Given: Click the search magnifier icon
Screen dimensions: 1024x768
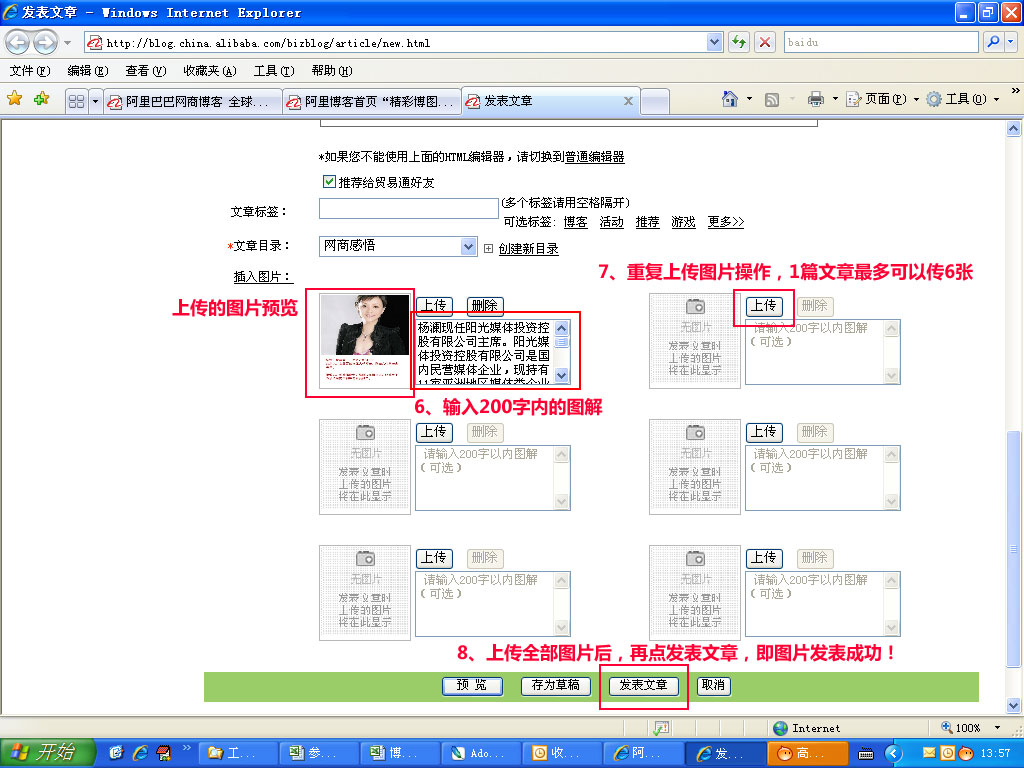Looking at the screenshot, I should pos(993,42).
